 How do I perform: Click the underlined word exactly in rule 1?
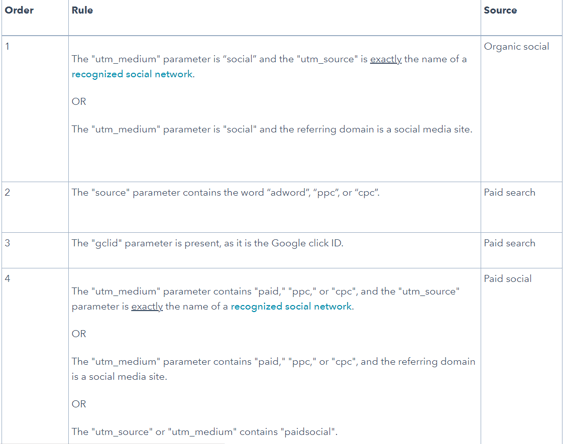coord(386,59)
